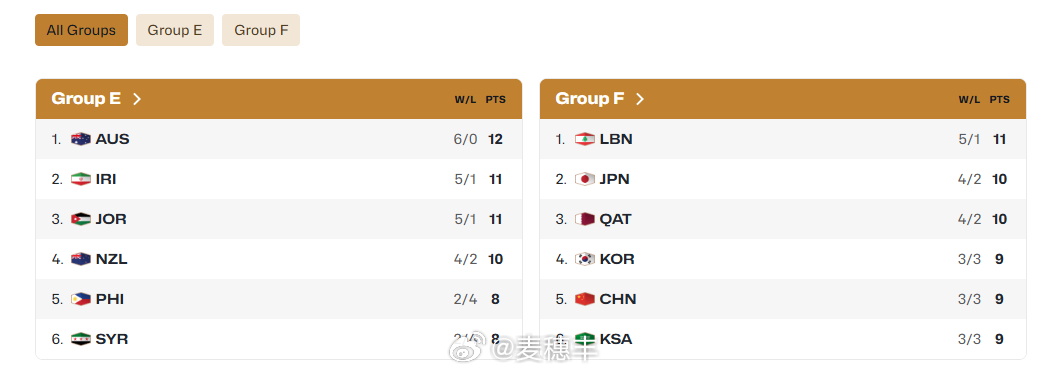The width and height of the screenshot is (1051, 373).
Task: Select the SYR team row
Action: [279, 339]
